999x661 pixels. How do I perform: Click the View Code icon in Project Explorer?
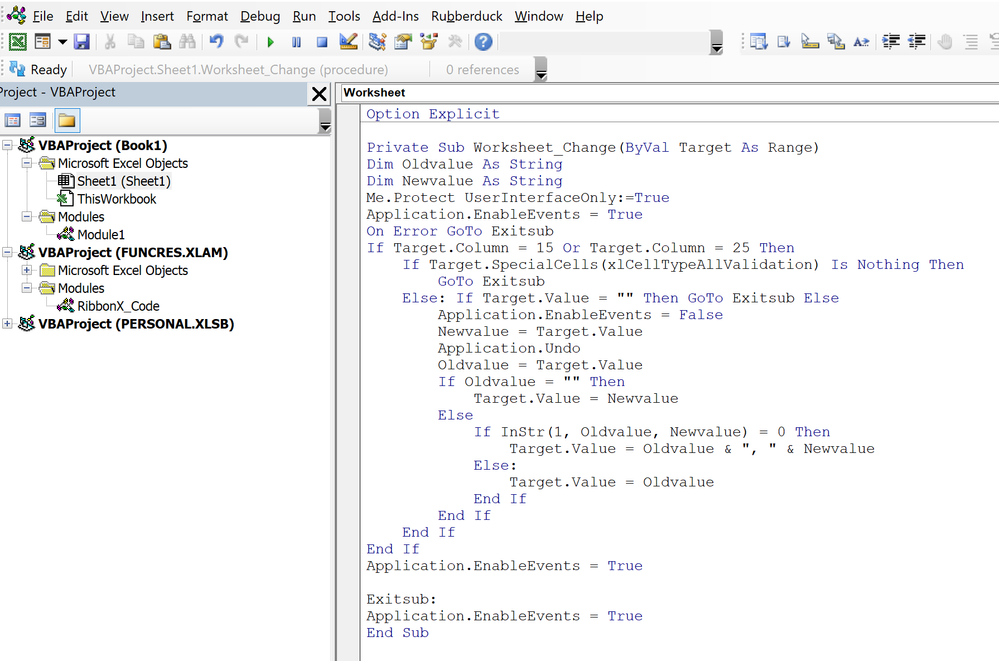coord(13,120)
